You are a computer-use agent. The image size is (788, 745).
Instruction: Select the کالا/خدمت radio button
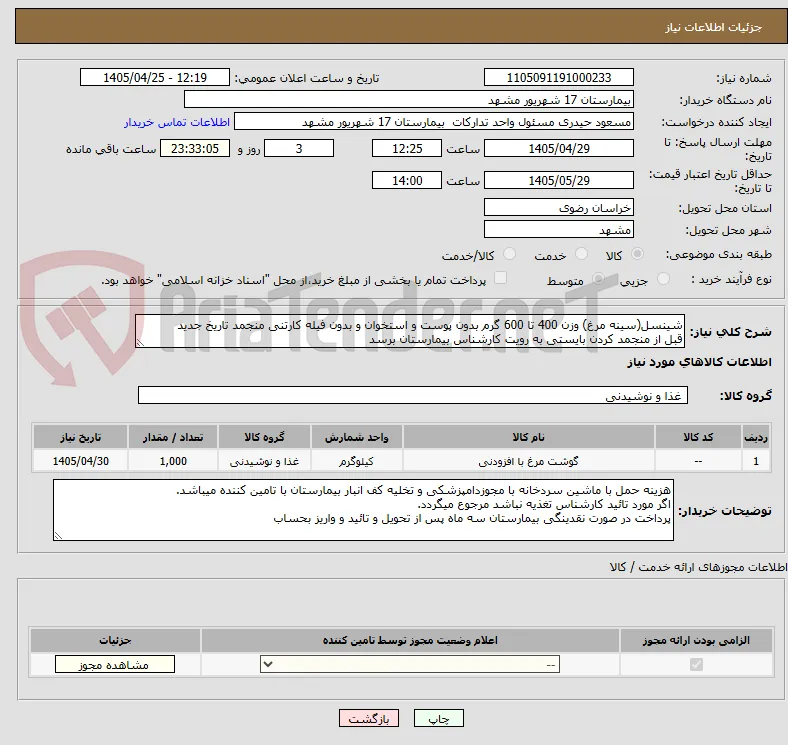(x=510, y=254)
